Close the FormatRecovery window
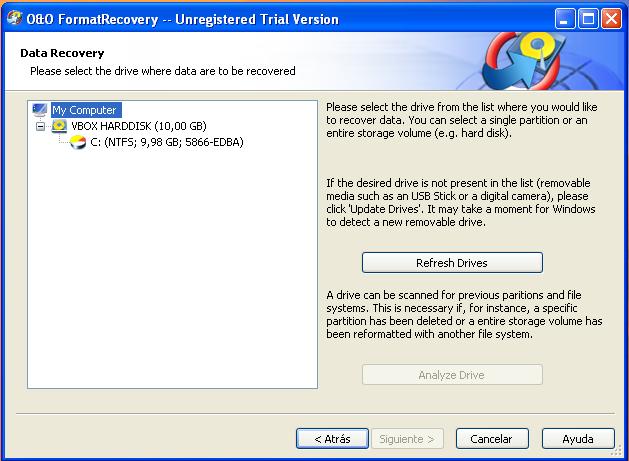Image resolution: width=629 pixels, height=461 pixels. pos(611,18)
